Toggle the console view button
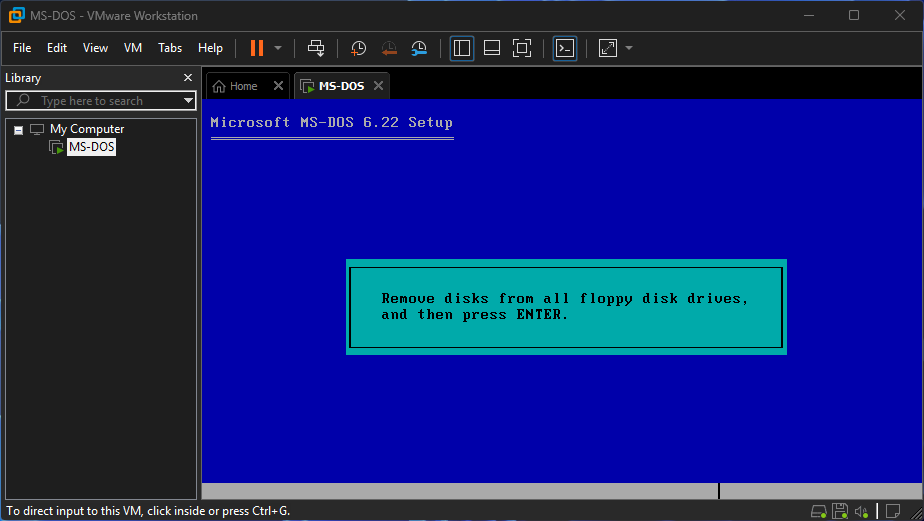 point(565,48)
